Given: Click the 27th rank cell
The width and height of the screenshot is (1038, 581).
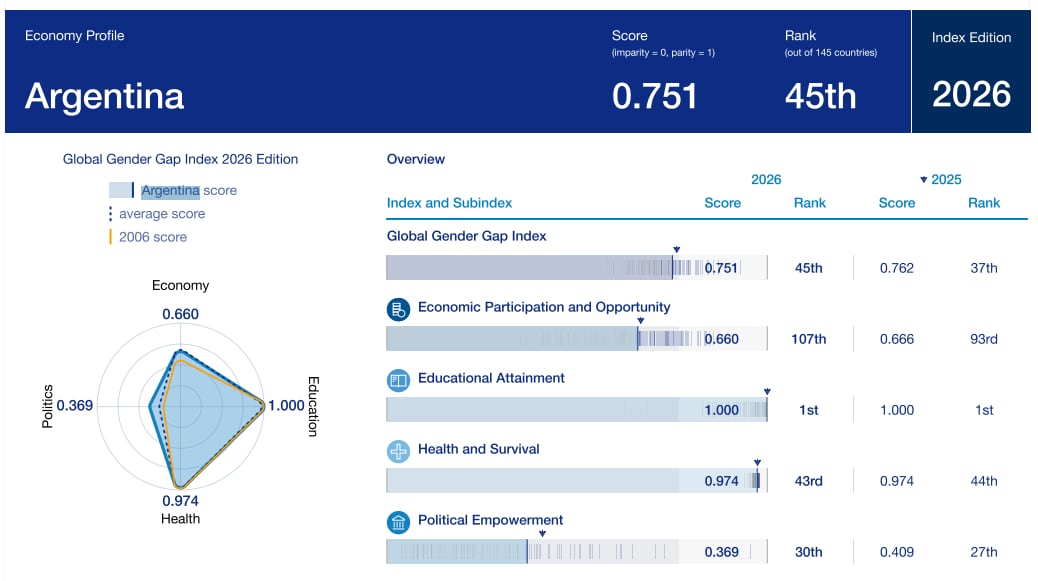Looking at the screenshot, I should coord(984,552).
